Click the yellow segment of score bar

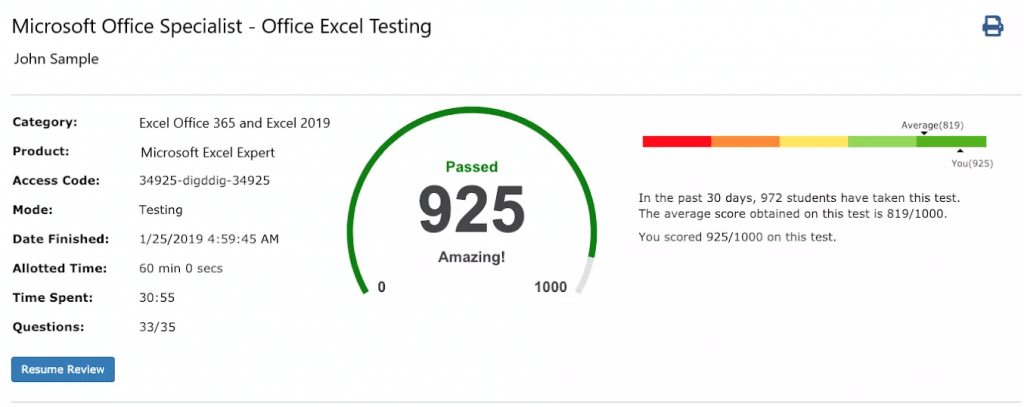814,141
